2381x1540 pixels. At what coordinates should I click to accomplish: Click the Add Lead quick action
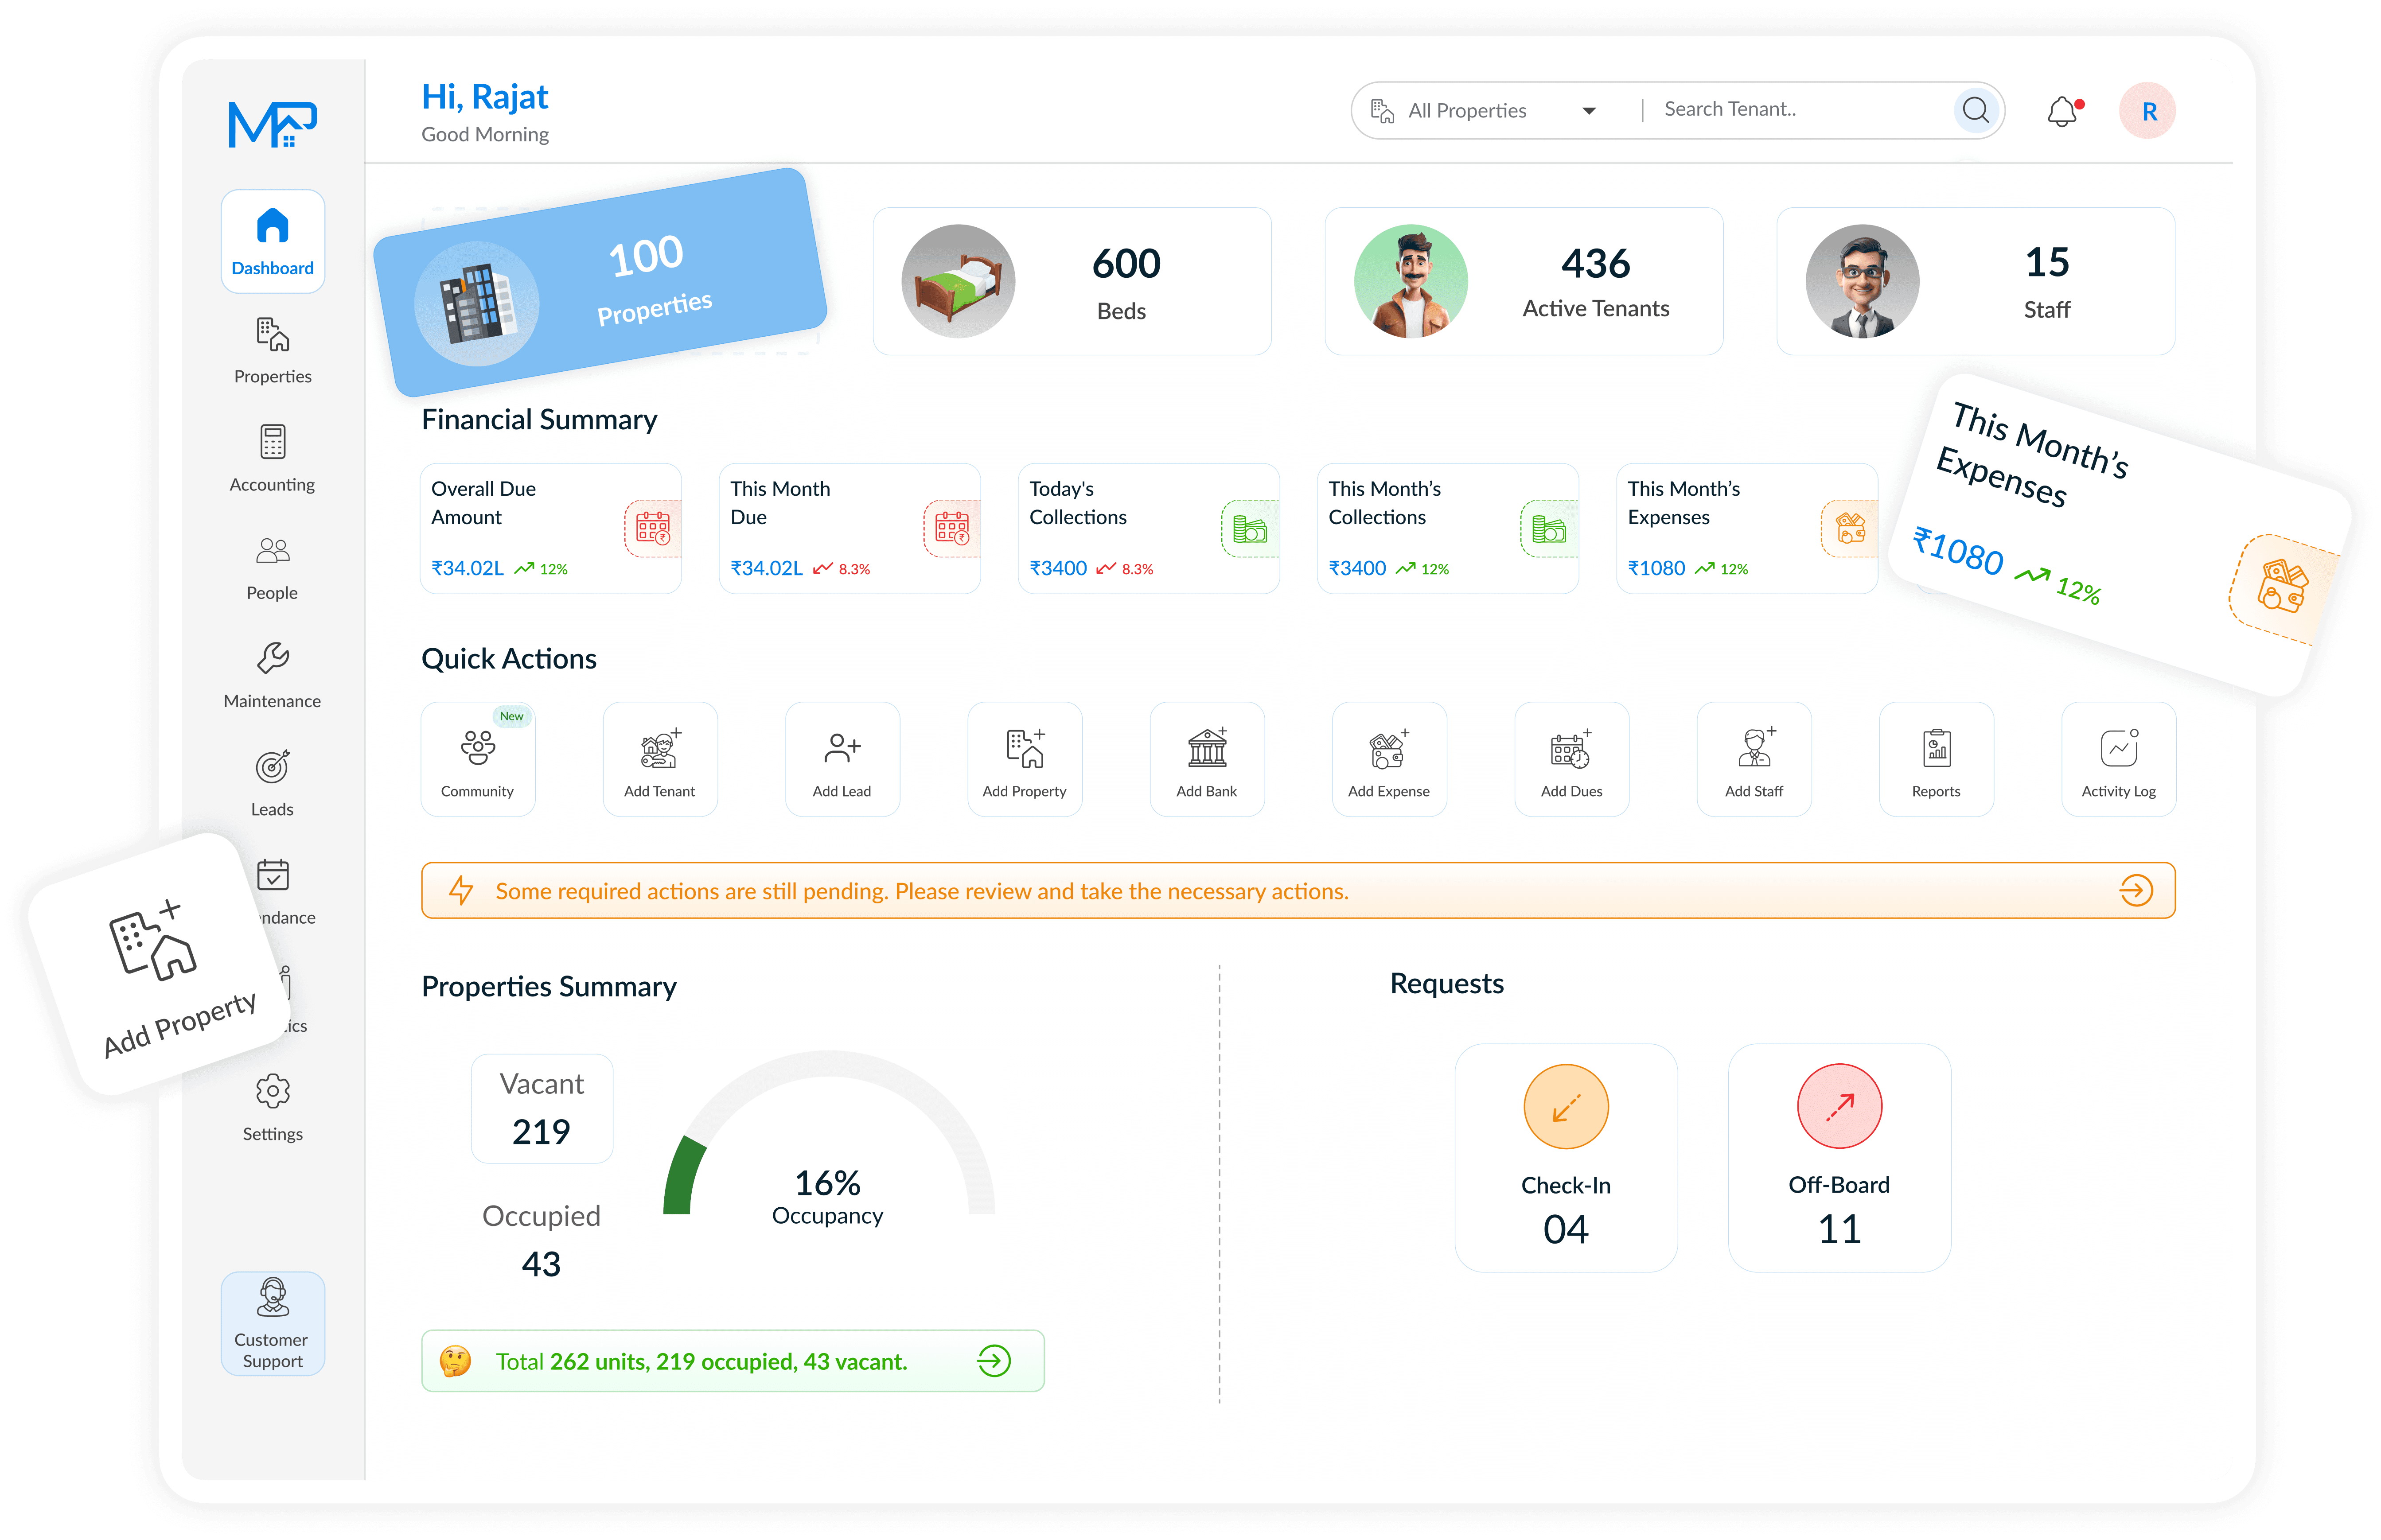(843, 759)
